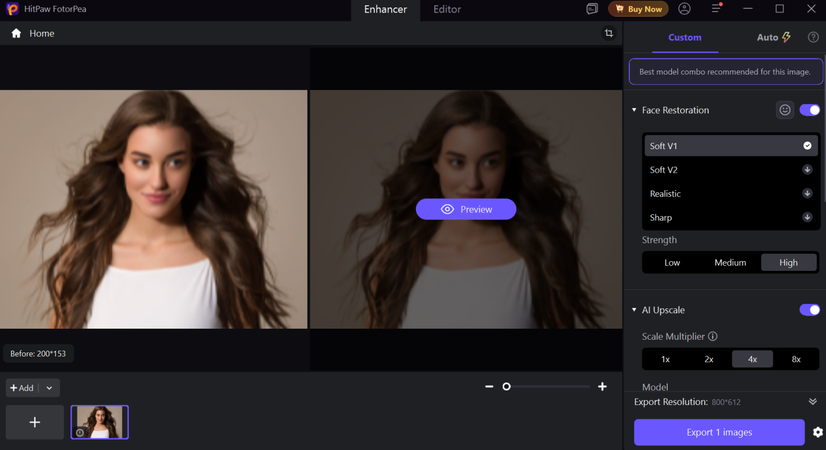Select the Soft V1 model
Screen dimensions: 826x450
pyautogui.click(x=731, y=146)
